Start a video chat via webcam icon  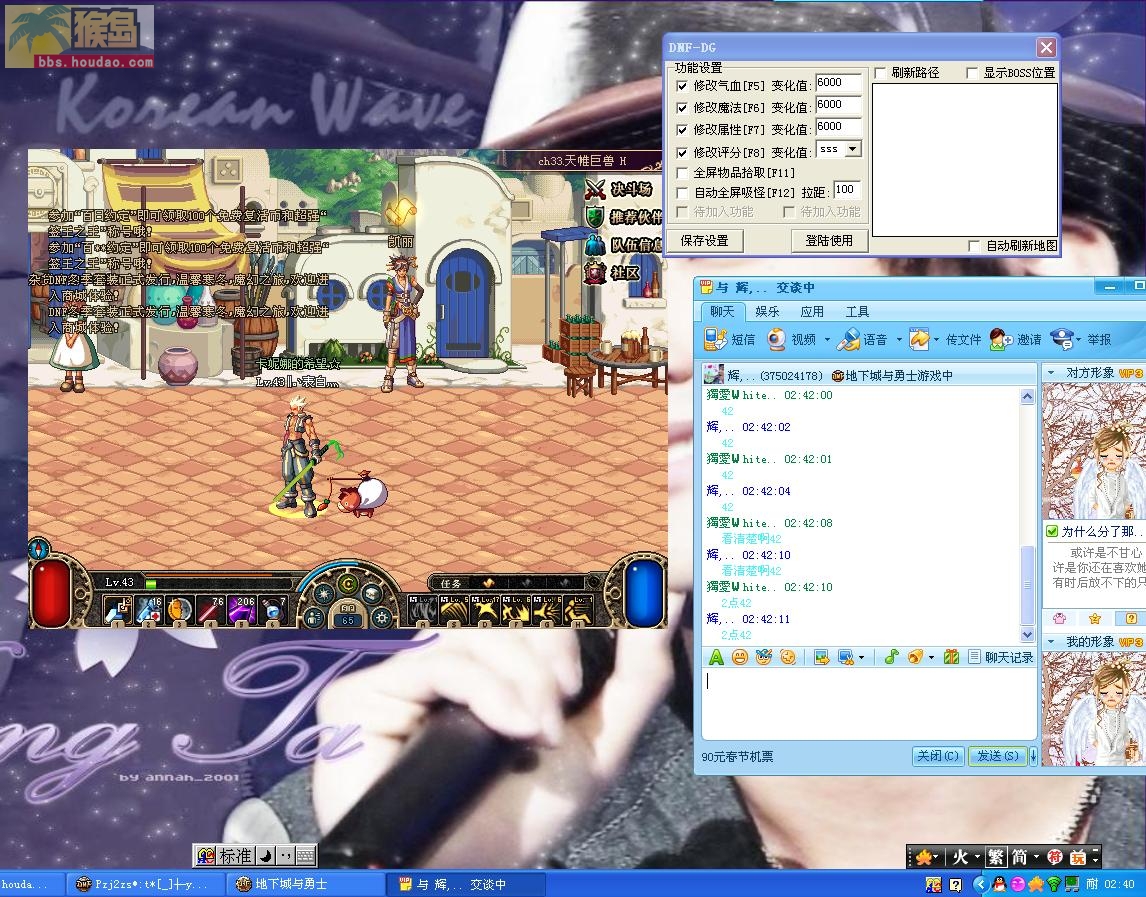(776, 339)
